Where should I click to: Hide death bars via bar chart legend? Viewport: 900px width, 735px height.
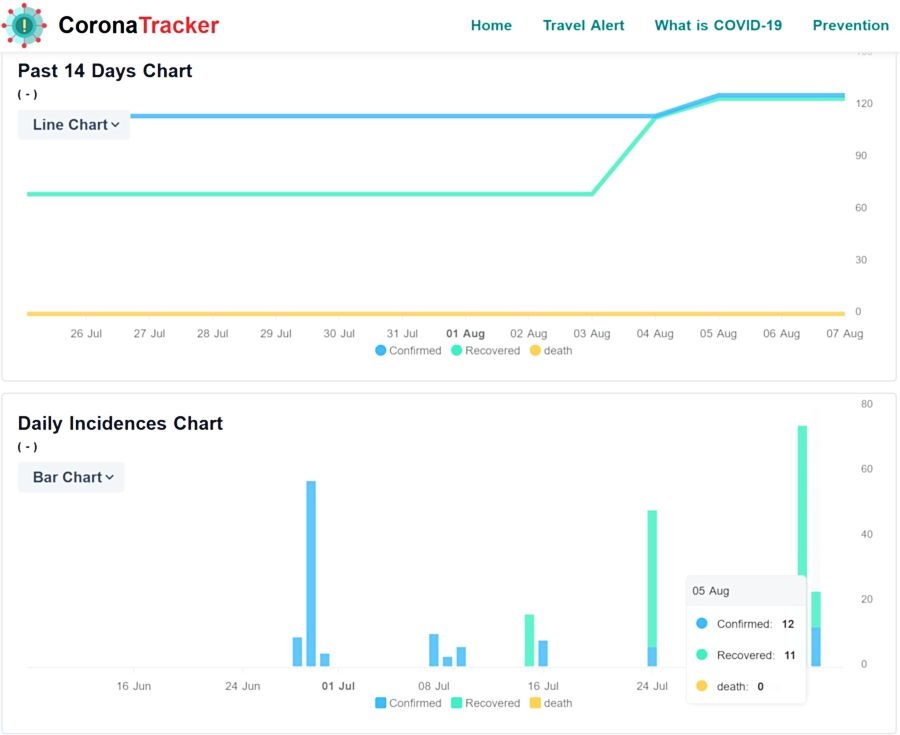(x=551, y=703)
